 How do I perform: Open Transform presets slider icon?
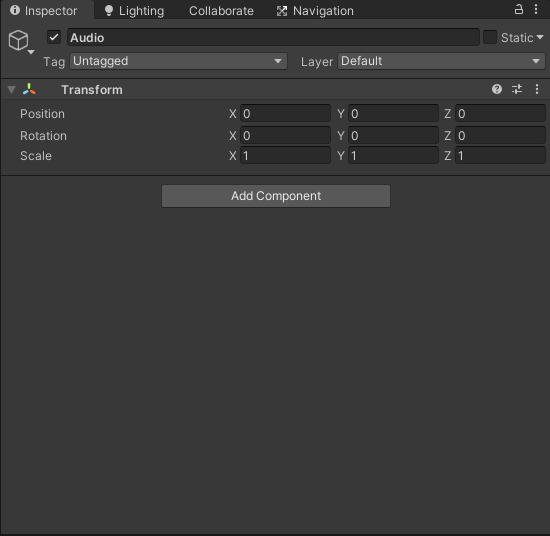pyautogui.click(x=517, y=89)
